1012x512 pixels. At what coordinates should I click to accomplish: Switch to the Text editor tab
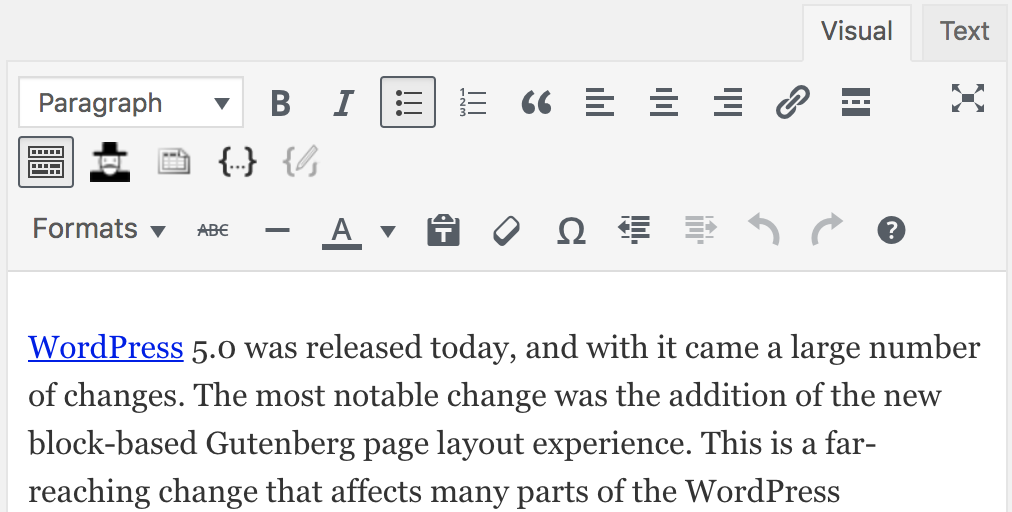coord(964,32)
